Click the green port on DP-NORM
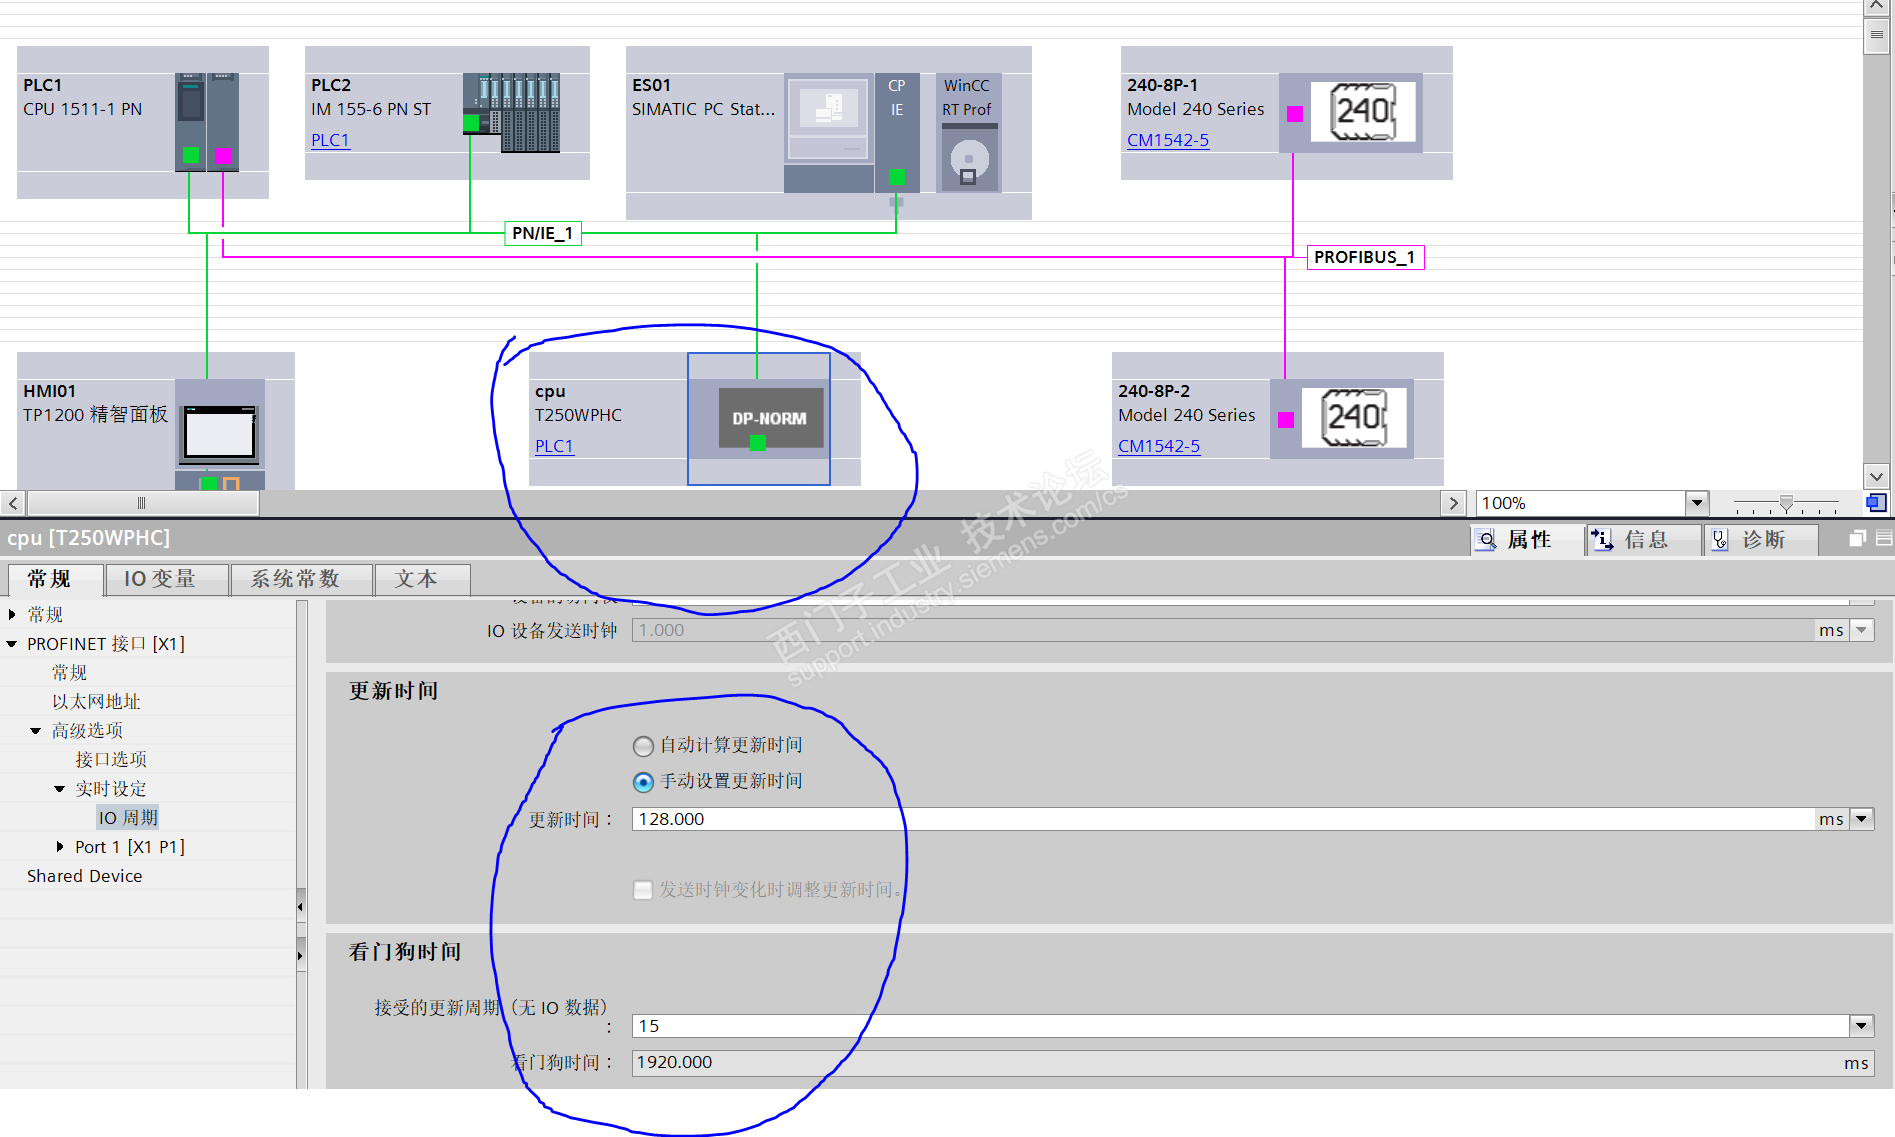The image size is (1895, 1137). [x=758, y=443]
